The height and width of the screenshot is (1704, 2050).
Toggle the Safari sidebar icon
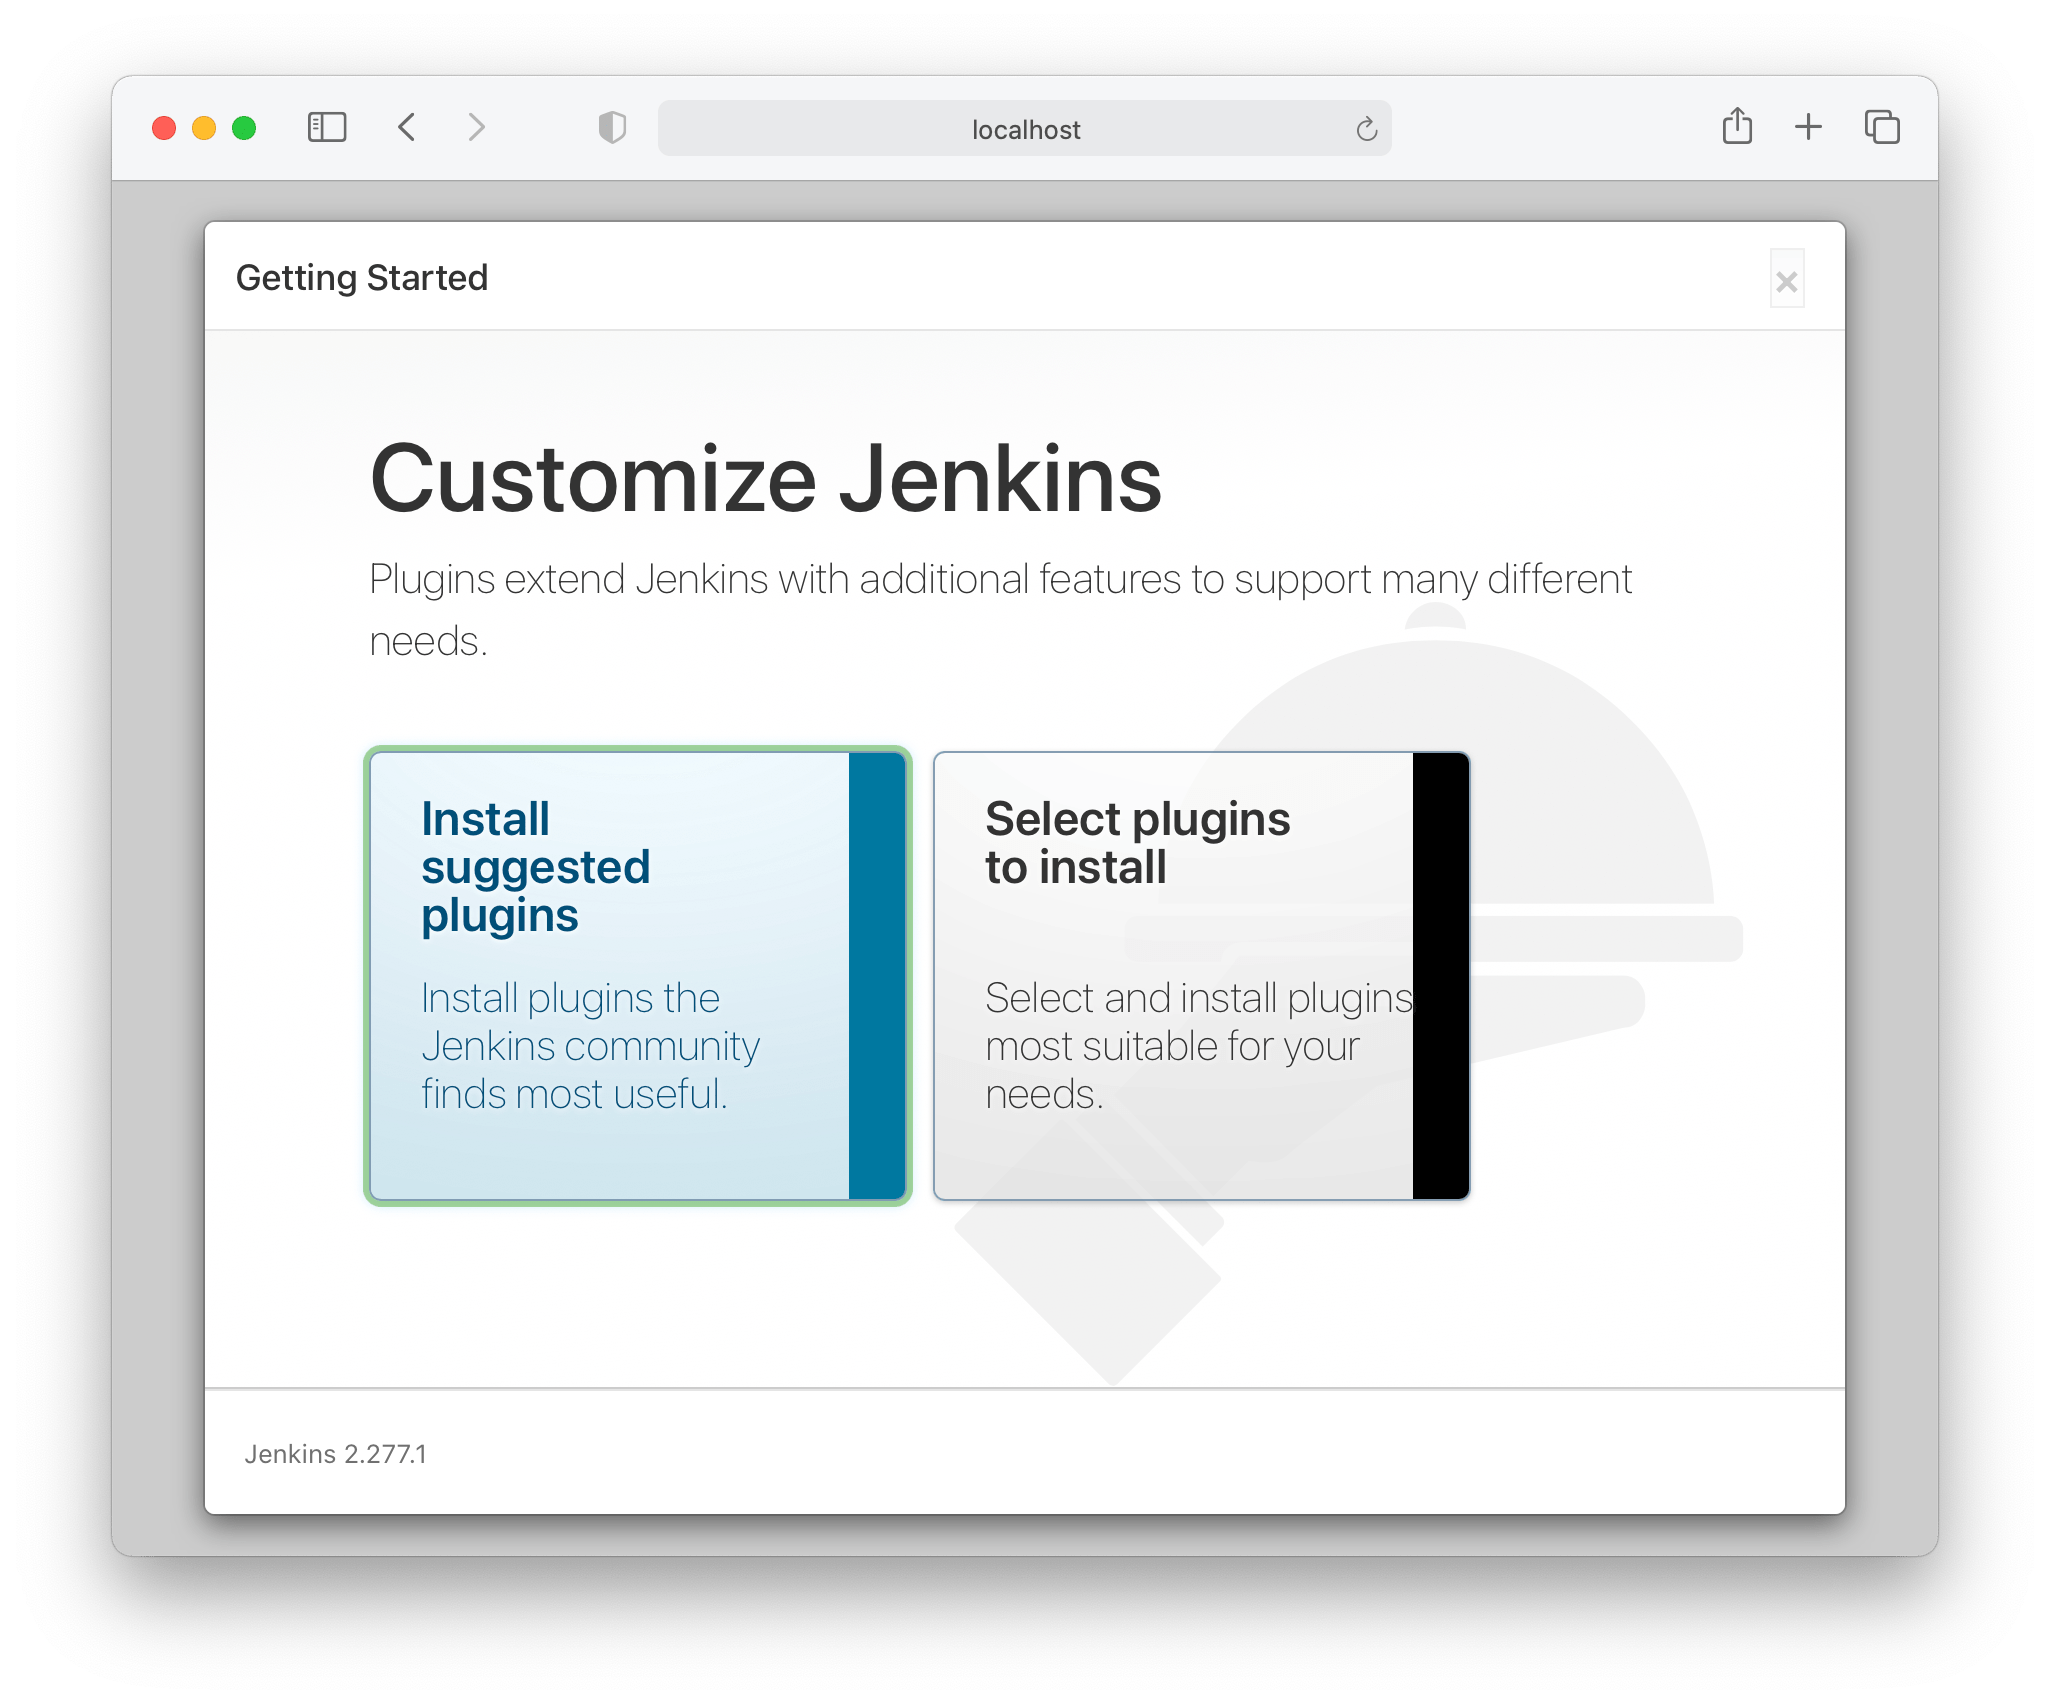coord(326,128)
